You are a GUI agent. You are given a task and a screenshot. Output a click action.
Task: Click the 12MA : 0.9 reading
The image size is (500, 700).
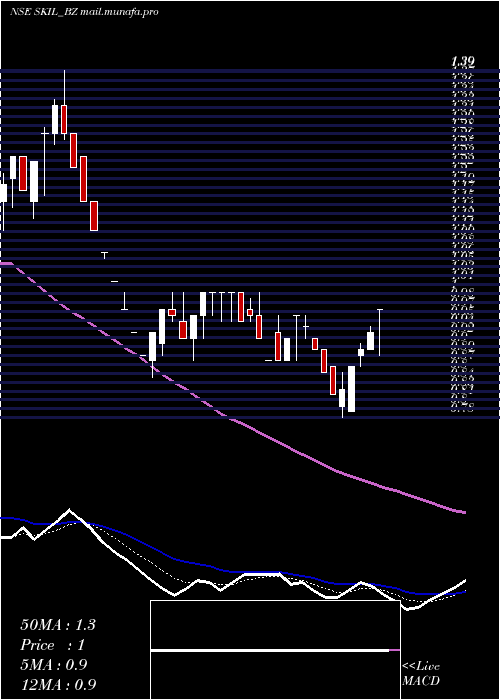[x=58, y=684]
